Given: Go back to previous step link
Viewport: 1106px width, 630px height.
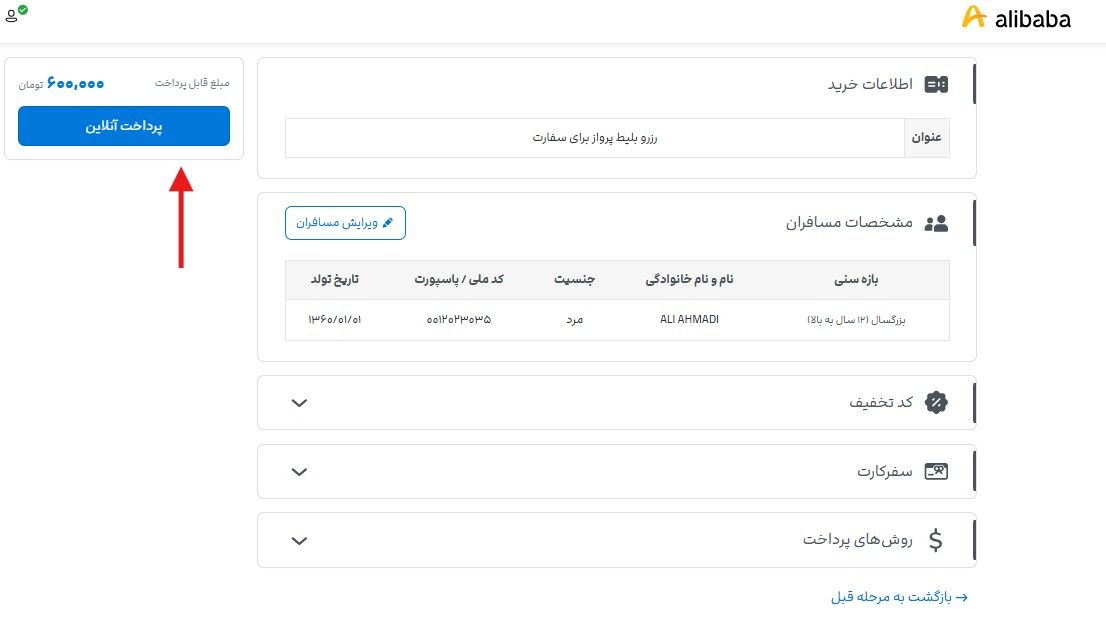Looking at the screenshot, I should (899, 597).
